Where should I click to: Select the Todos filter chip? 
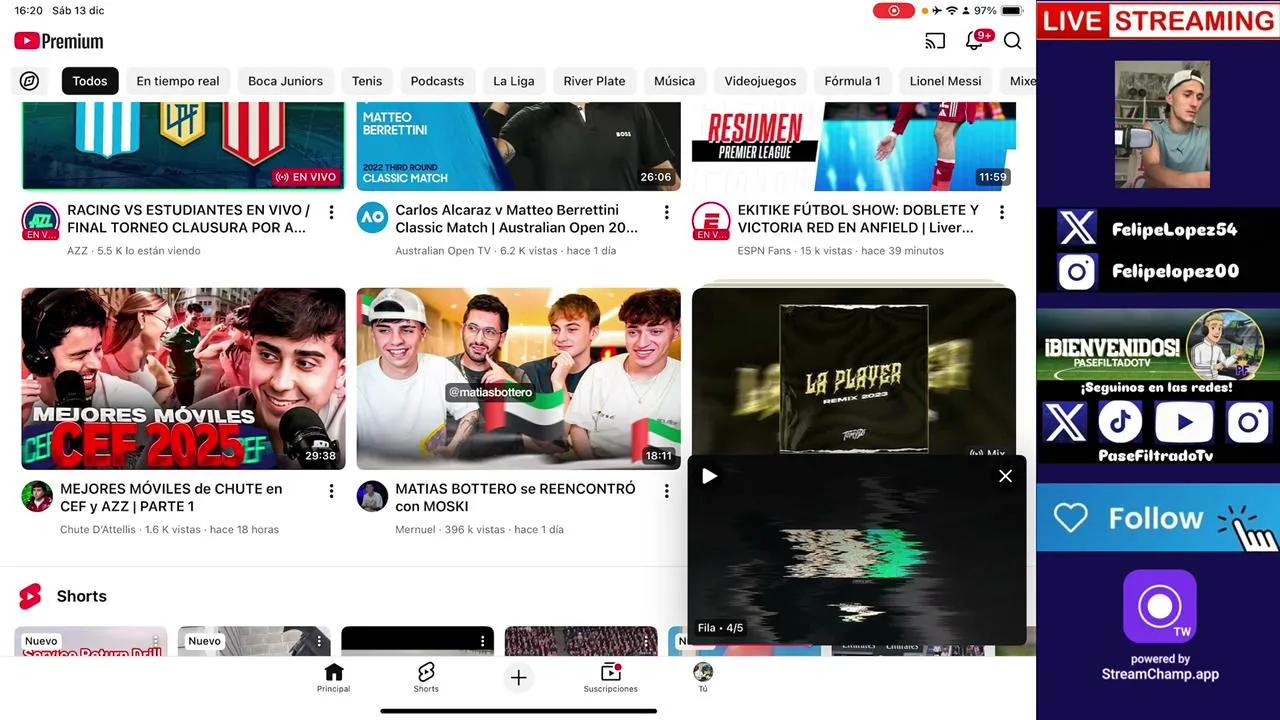tap(90, 81)
